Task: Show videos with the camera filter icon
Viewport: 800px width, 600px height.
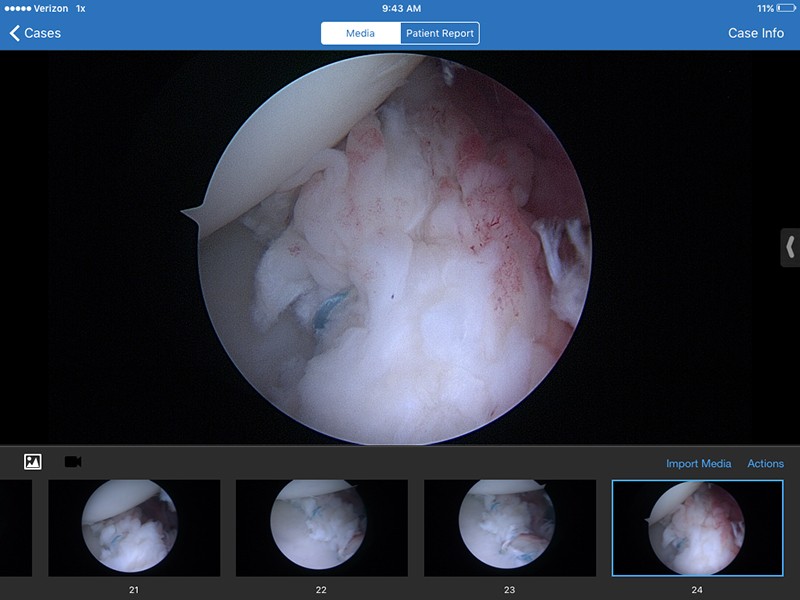Action: (x=73, y=462)
